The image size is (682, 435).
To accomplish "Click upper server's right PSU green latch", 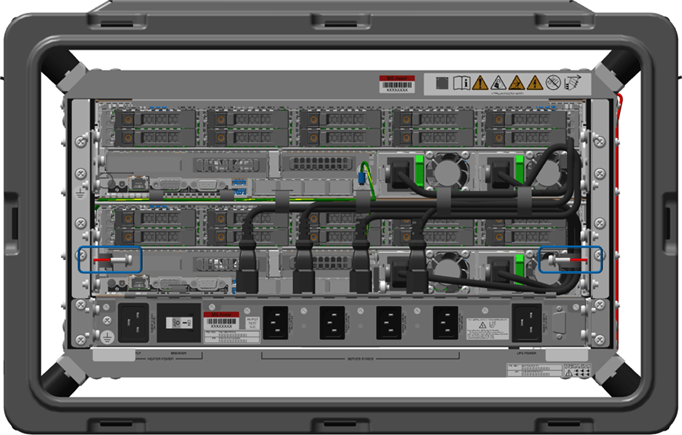I will [519, 170].
